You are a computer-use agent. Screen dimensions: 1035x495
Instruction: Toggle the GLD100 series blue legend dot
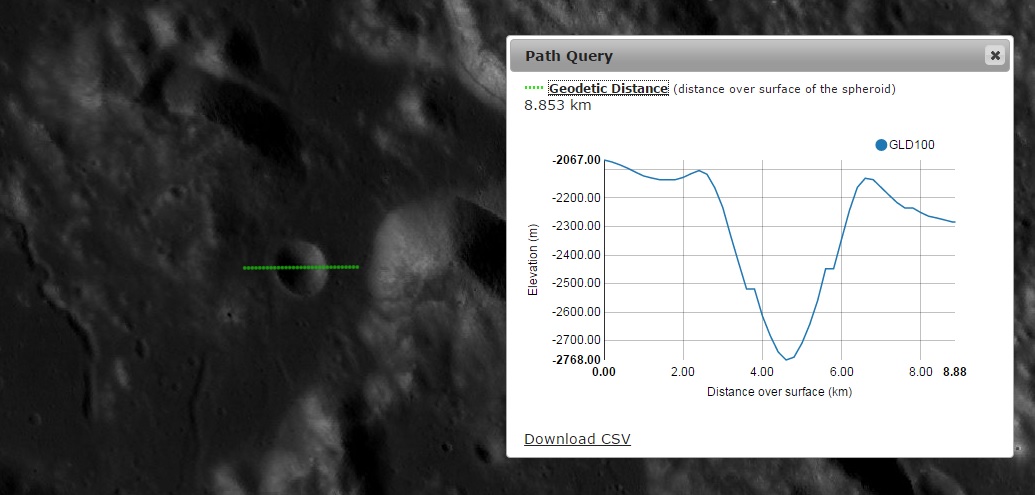point(881,145)
